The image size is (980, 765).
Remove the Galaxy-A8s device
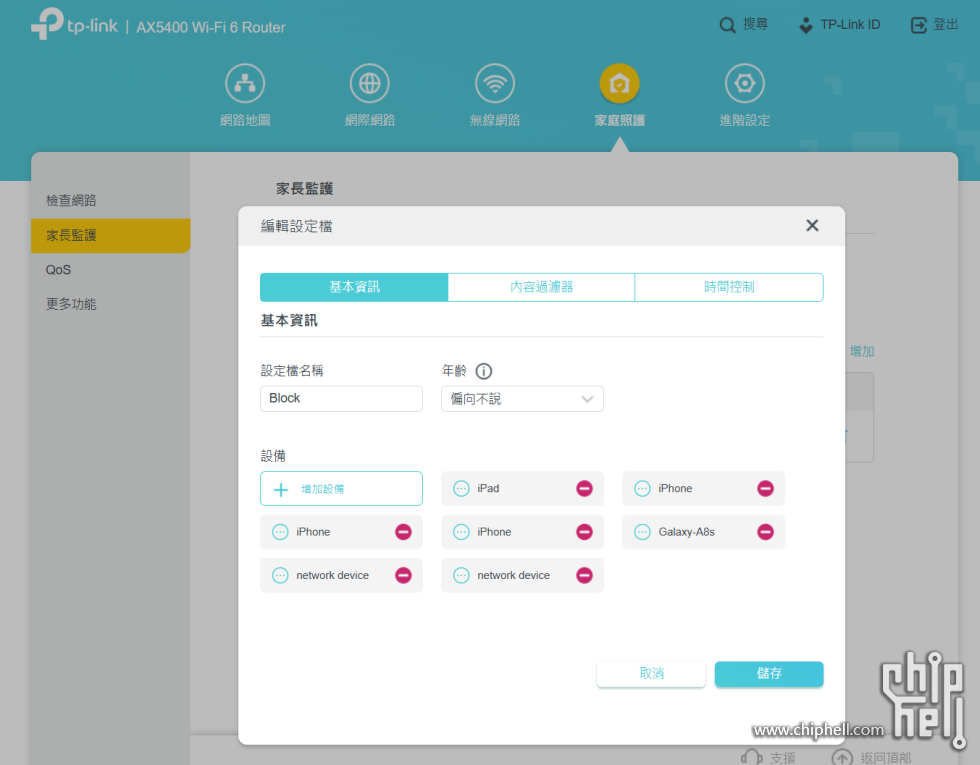click(x=765, y=532)
